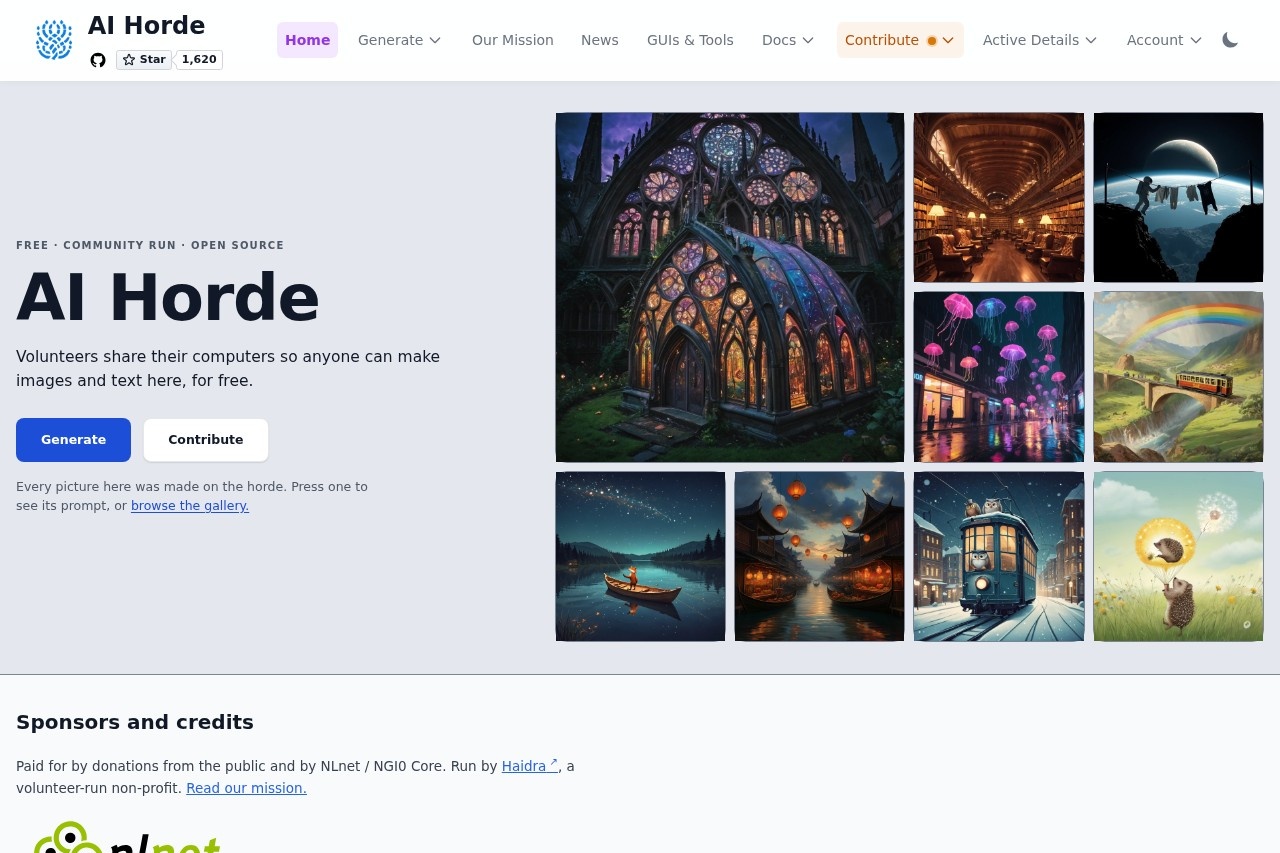Click the GitHub Star button
This screenshot has width=1280, height=853.
pyautogui.click(x=144, y=60)
